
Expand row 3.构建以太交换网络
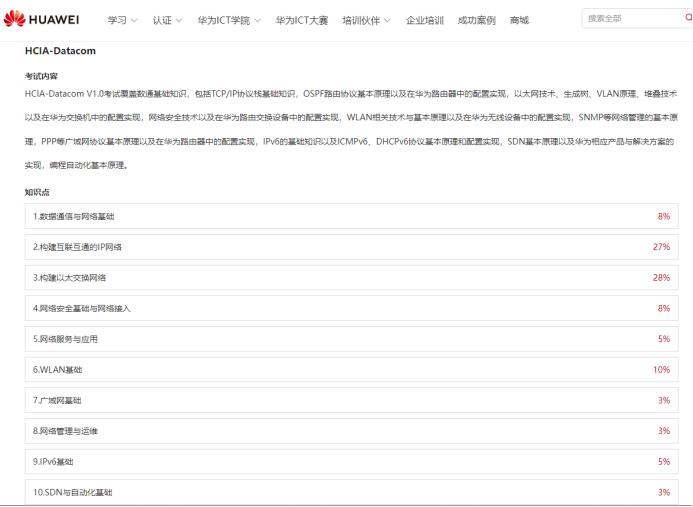click(x=351, y=278)
